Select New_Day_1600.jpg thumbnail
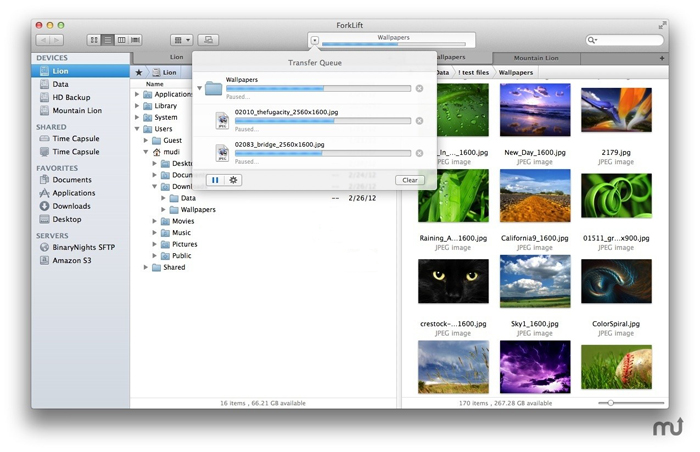 535,110
